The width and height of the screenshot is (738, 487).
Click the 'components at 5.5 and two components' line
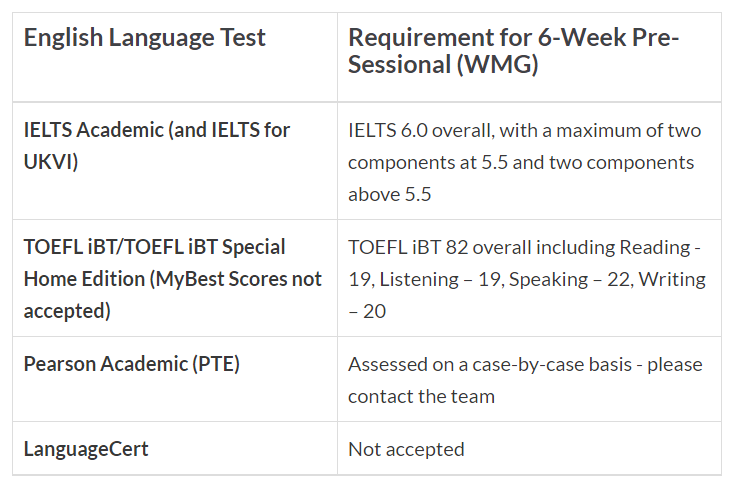521,162
